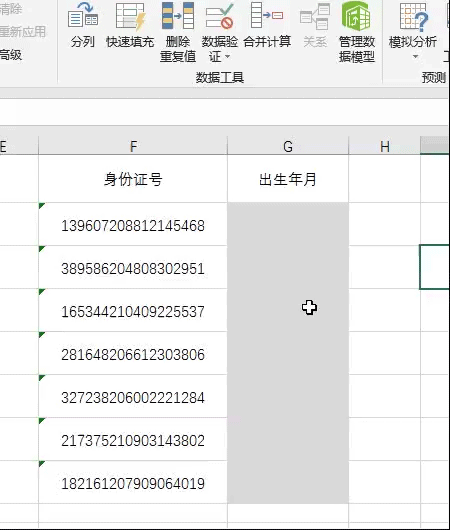The width and height of the screenshot is (450, 530).
Task: Click column H cell beside 182161207909064019
Action: coord(384,482)
